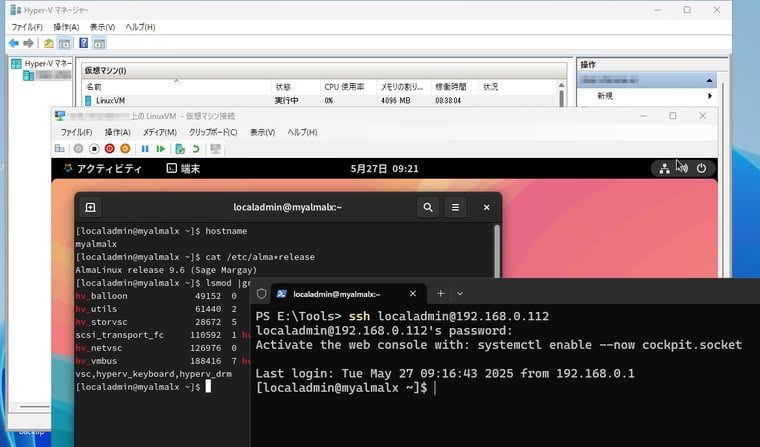Viewport: 760px width, 447px height.
Task: Click the shield icon in Windows Terminal
Action: click(x=261, y=293)
